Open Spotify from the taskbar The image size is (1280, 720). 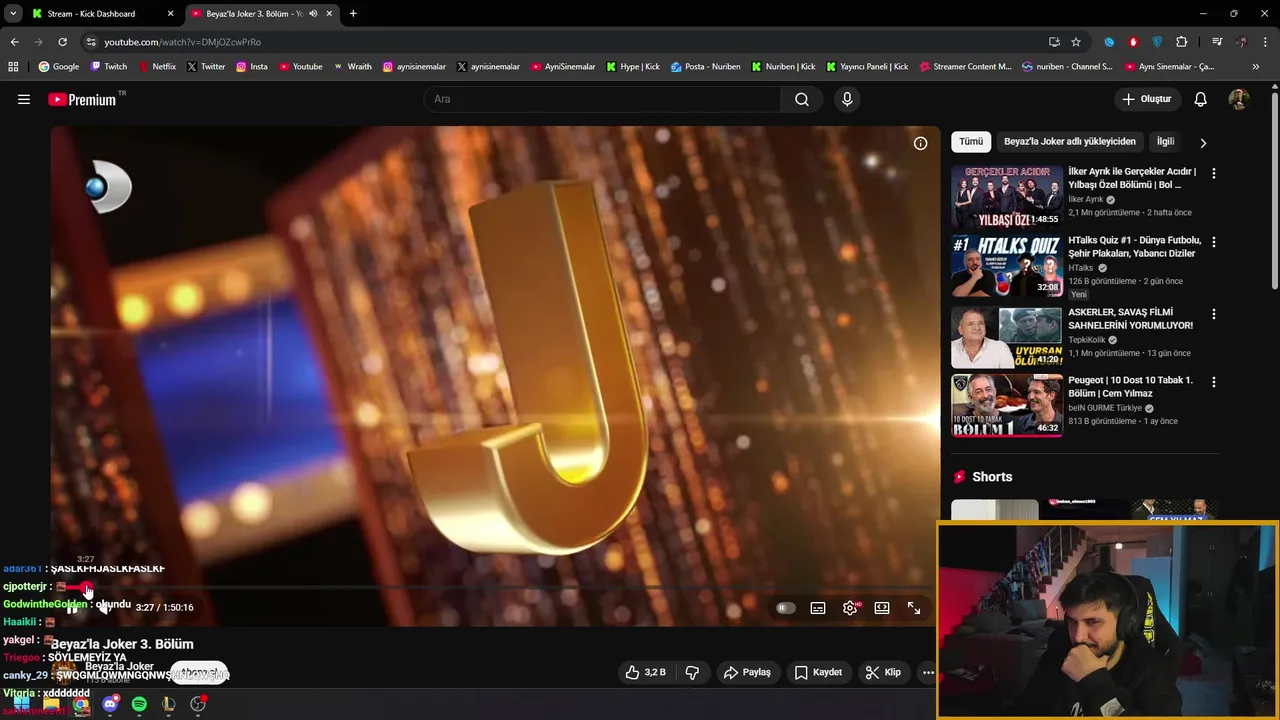tap(139, 705)
